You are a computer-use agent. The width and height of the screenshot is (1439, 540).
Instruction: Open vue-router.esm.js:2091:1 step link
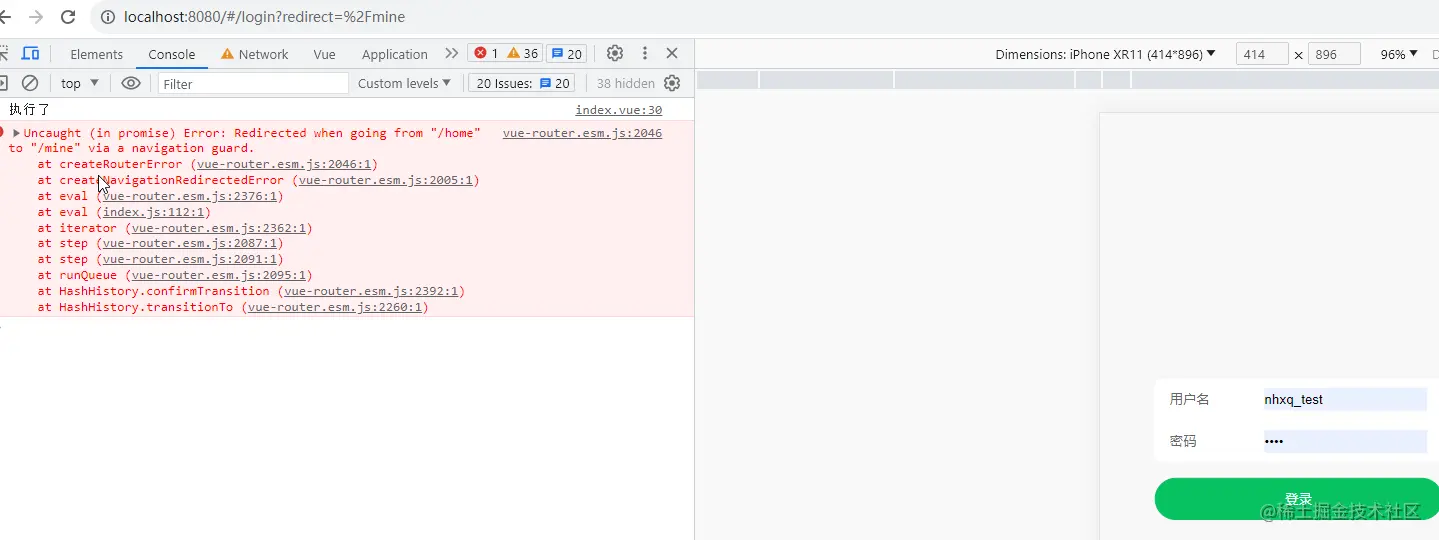190,259
